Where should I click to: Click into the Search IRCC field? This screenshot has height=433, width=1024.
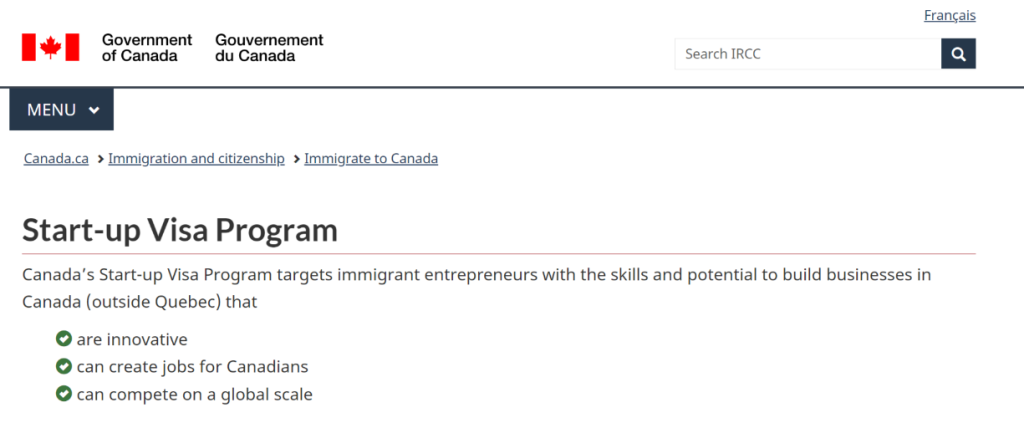click(808, 54)
